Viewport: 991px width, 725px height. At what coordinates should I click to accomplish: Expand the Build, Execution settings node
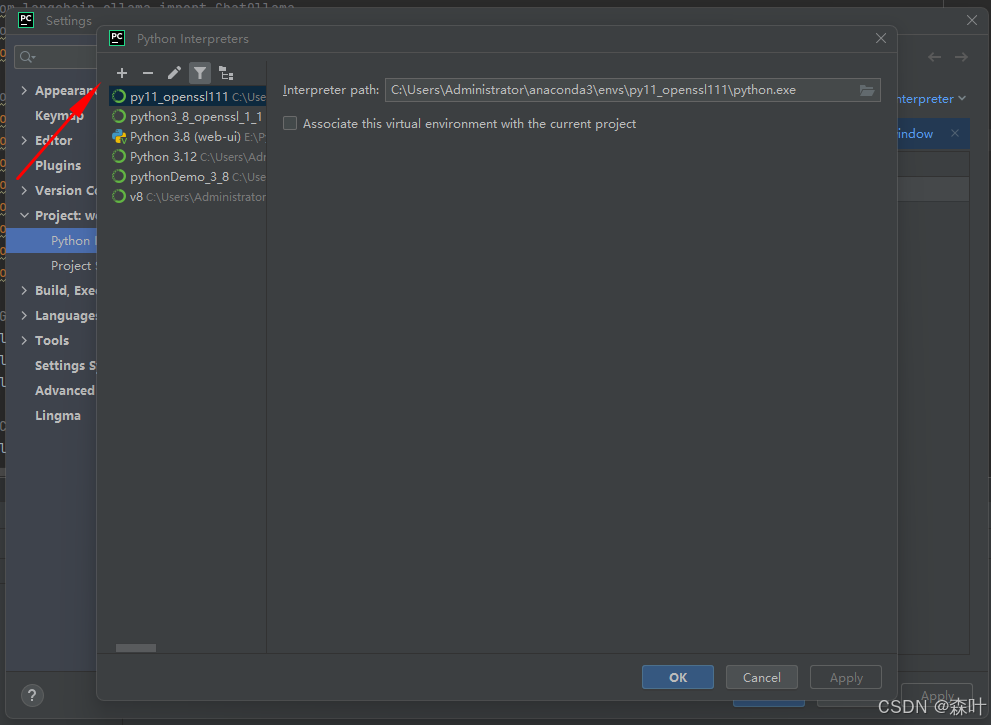tap(24, 290)
